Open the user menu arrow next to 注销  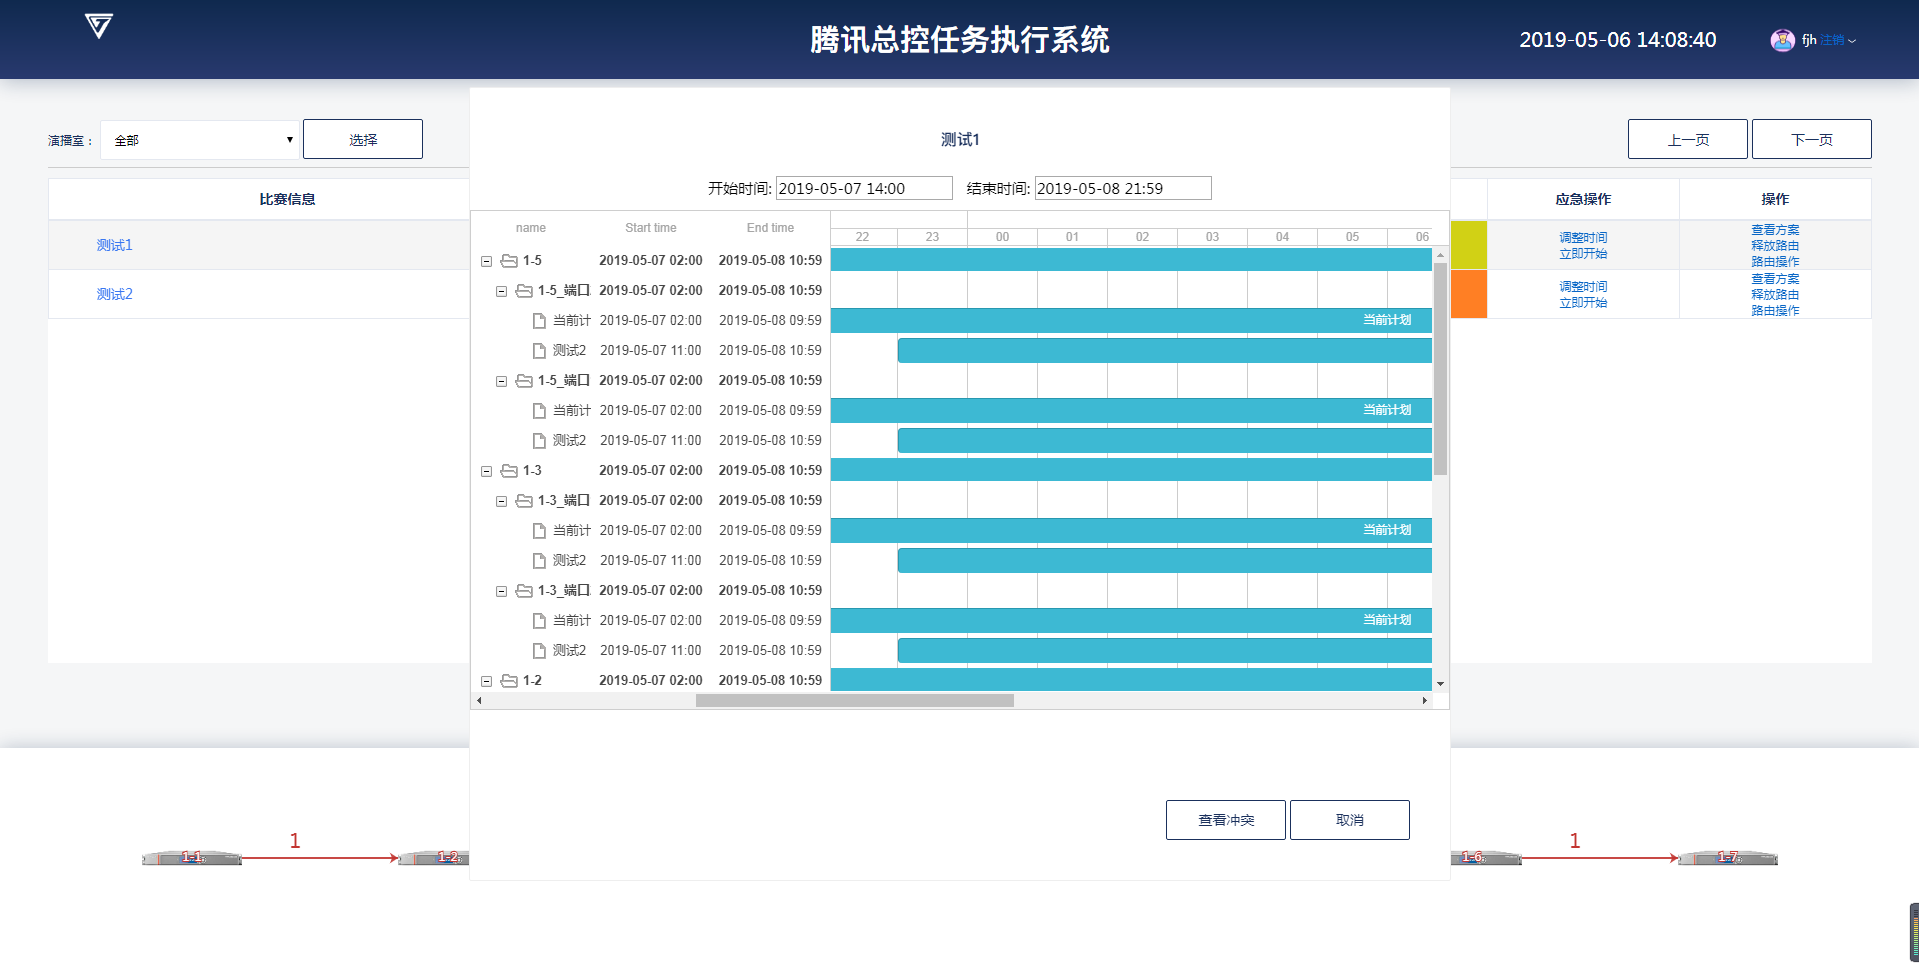[1852, 41]
